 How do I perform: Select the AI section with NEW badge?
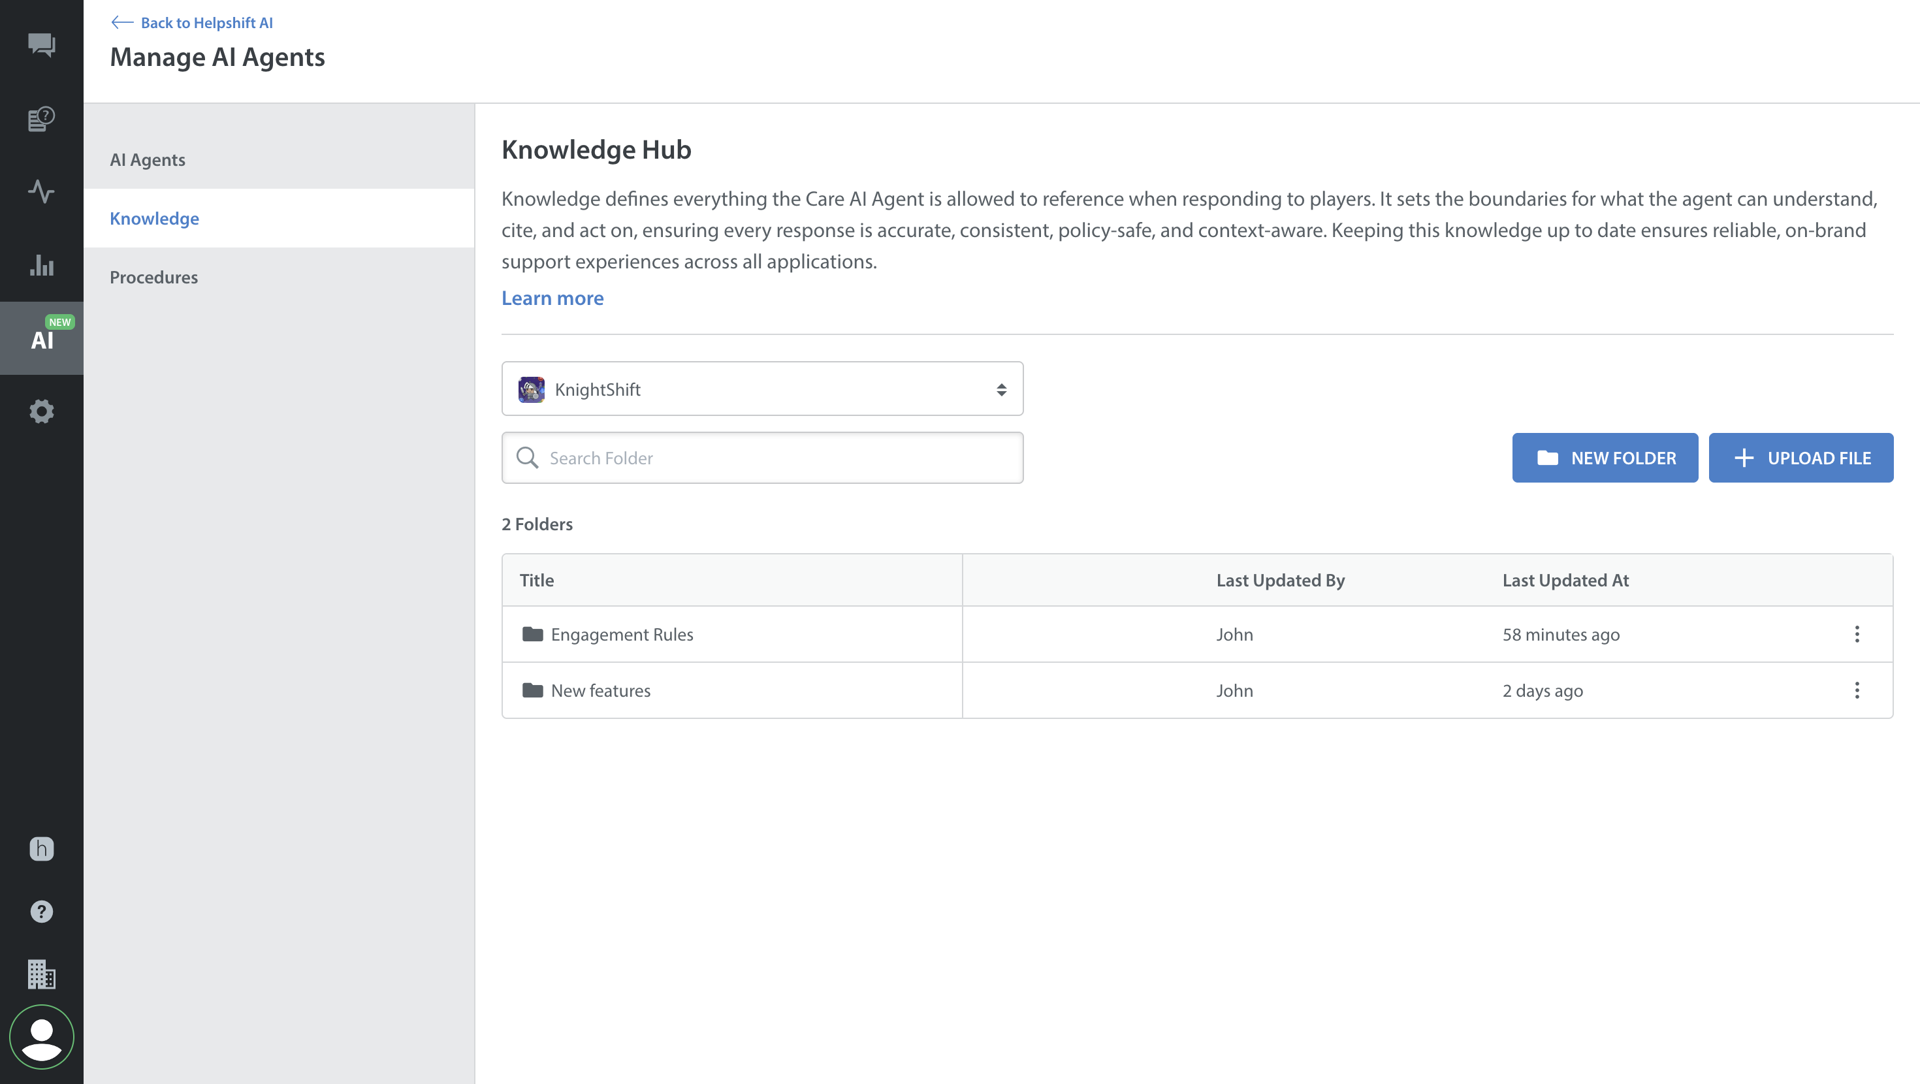coord(41,339)
